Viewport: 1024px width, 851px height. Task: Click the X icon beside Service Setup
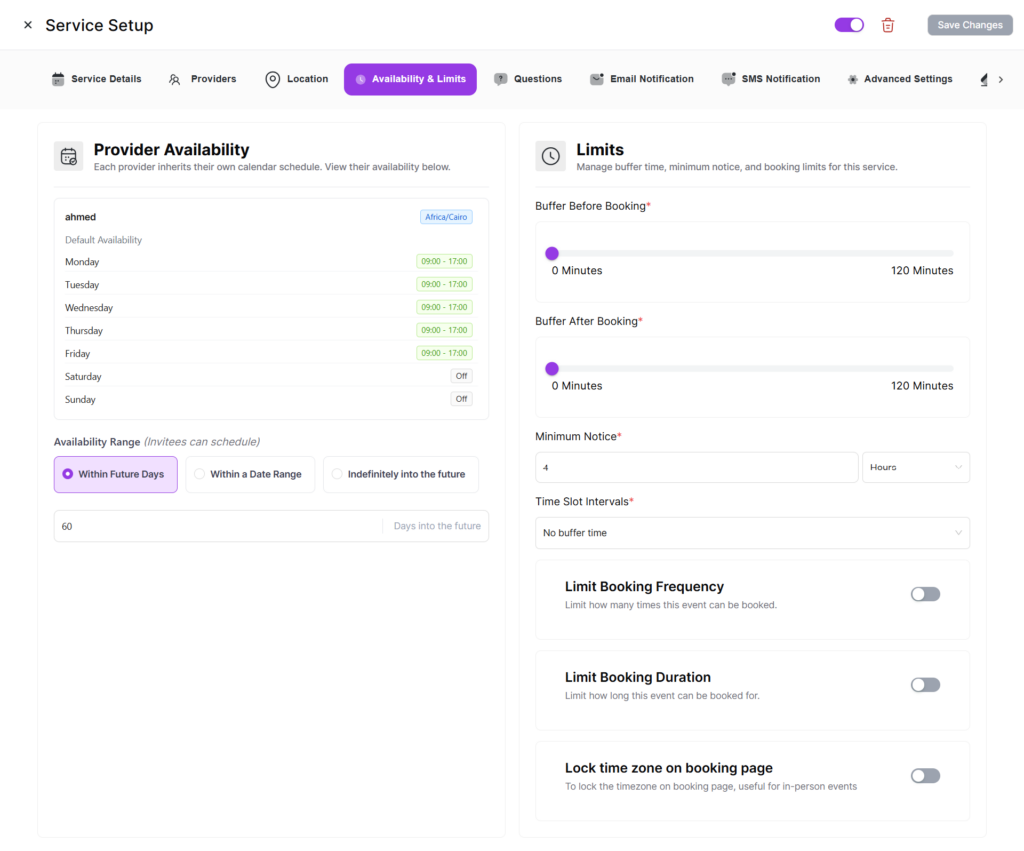28,25
